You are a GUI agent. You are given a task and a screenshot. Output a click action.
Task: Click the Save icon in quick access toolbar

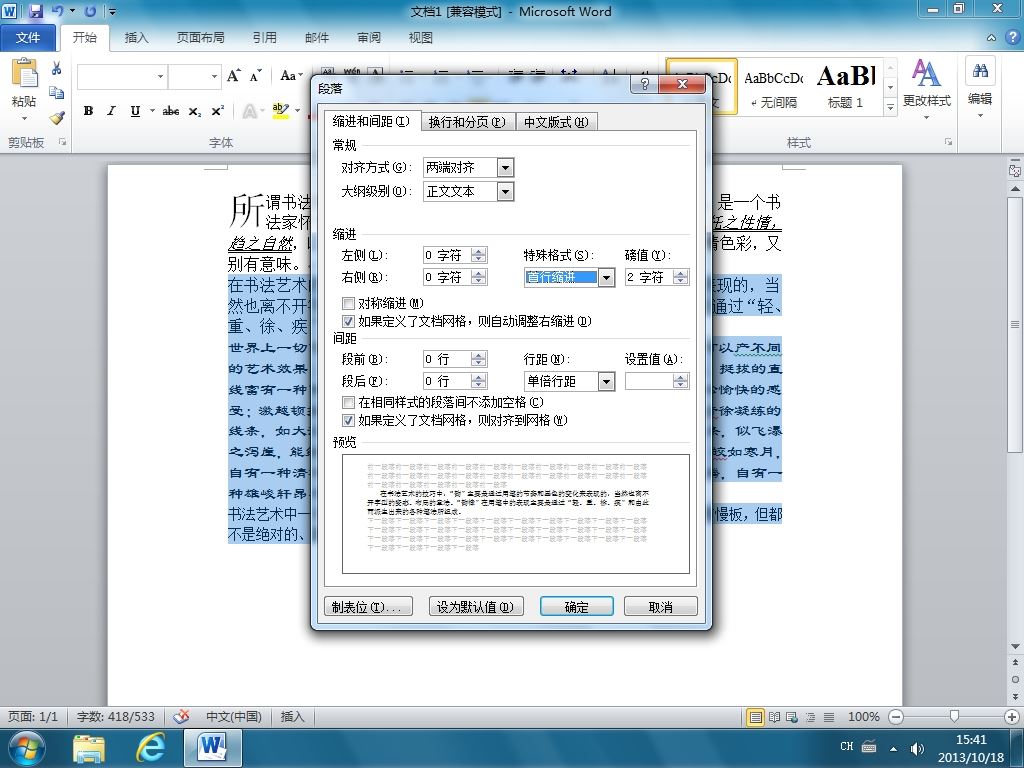pyautogui.click(x=36, y=11)
